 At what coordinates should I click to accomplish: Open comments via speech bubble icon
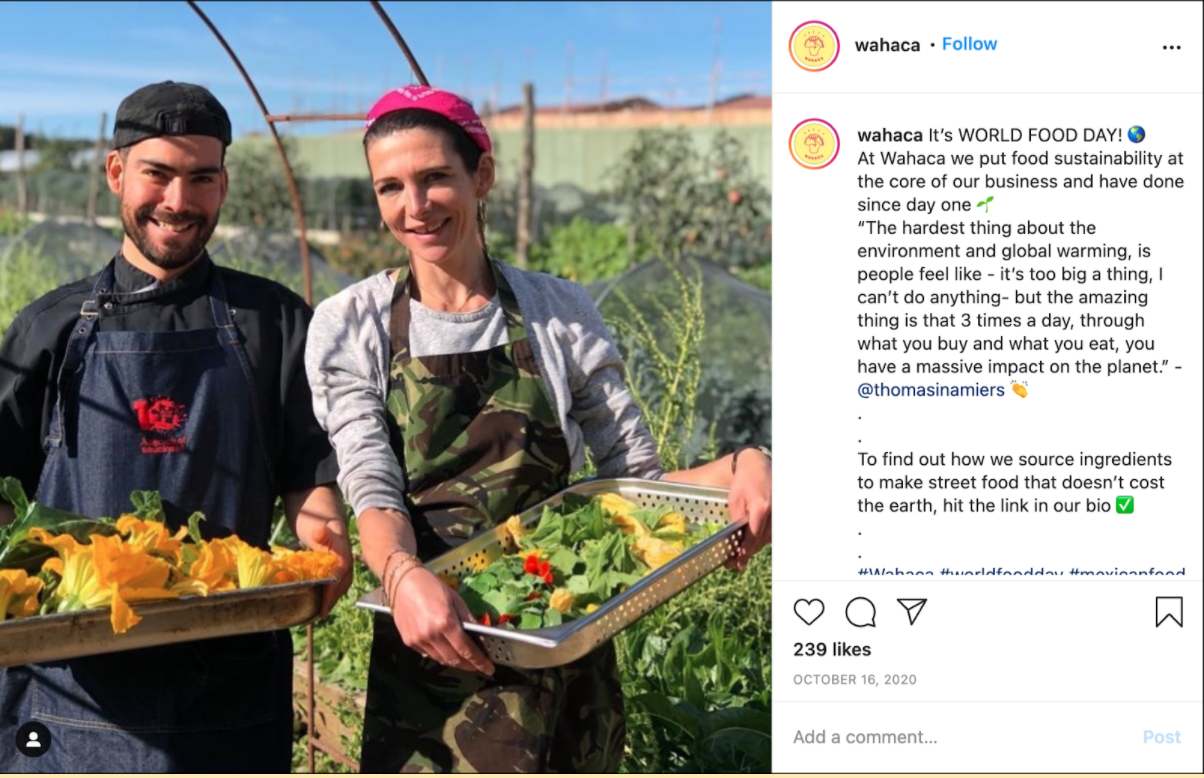(x=860, y=612)
